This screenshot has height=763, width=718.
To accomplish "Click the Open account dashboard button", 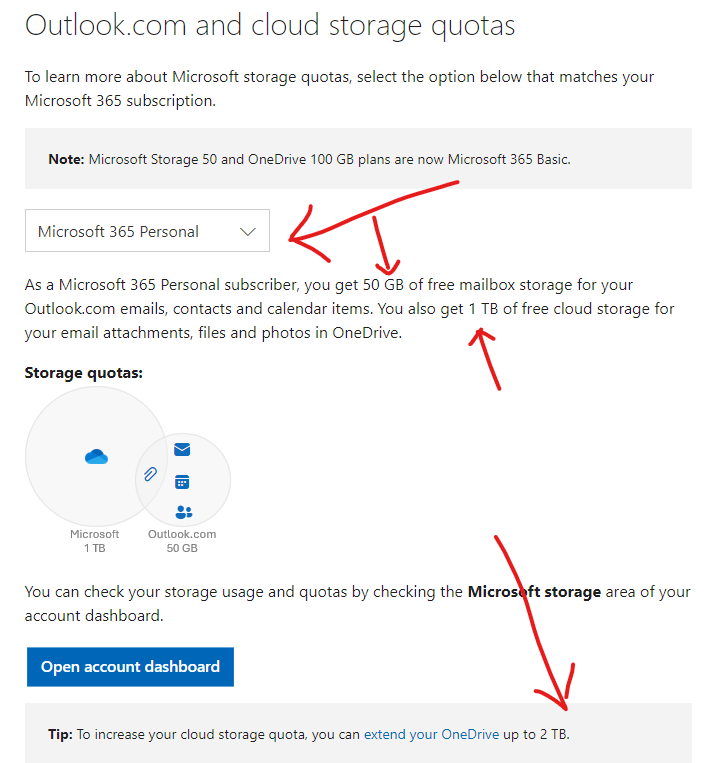I will pos(130,667).
